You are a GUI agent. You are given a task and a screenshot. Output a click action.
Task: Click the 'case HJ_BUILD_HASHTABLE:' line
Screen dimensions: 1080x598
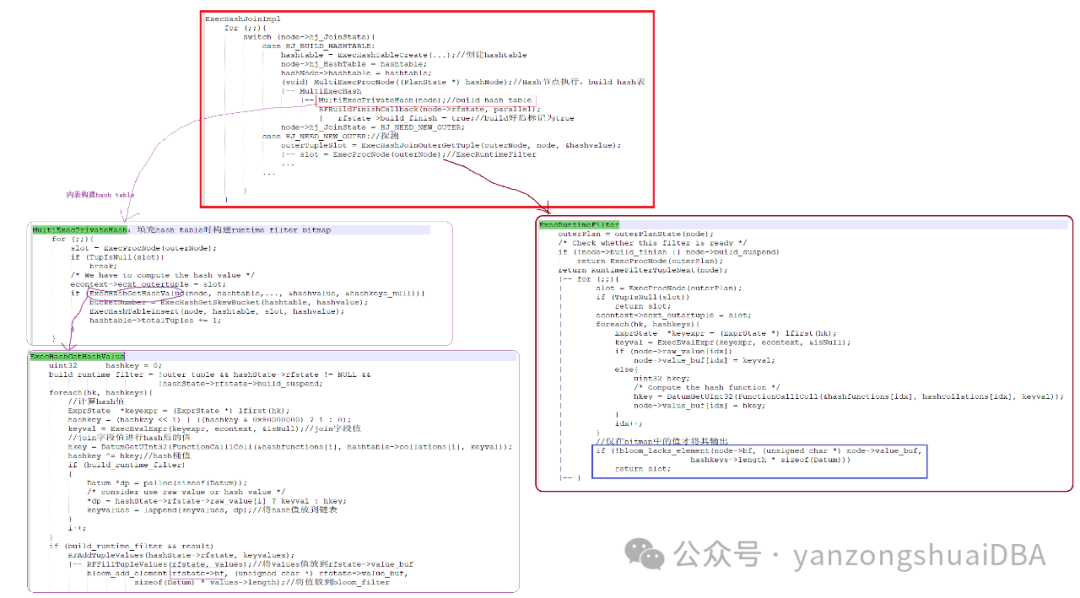click(x=318, y=45)
